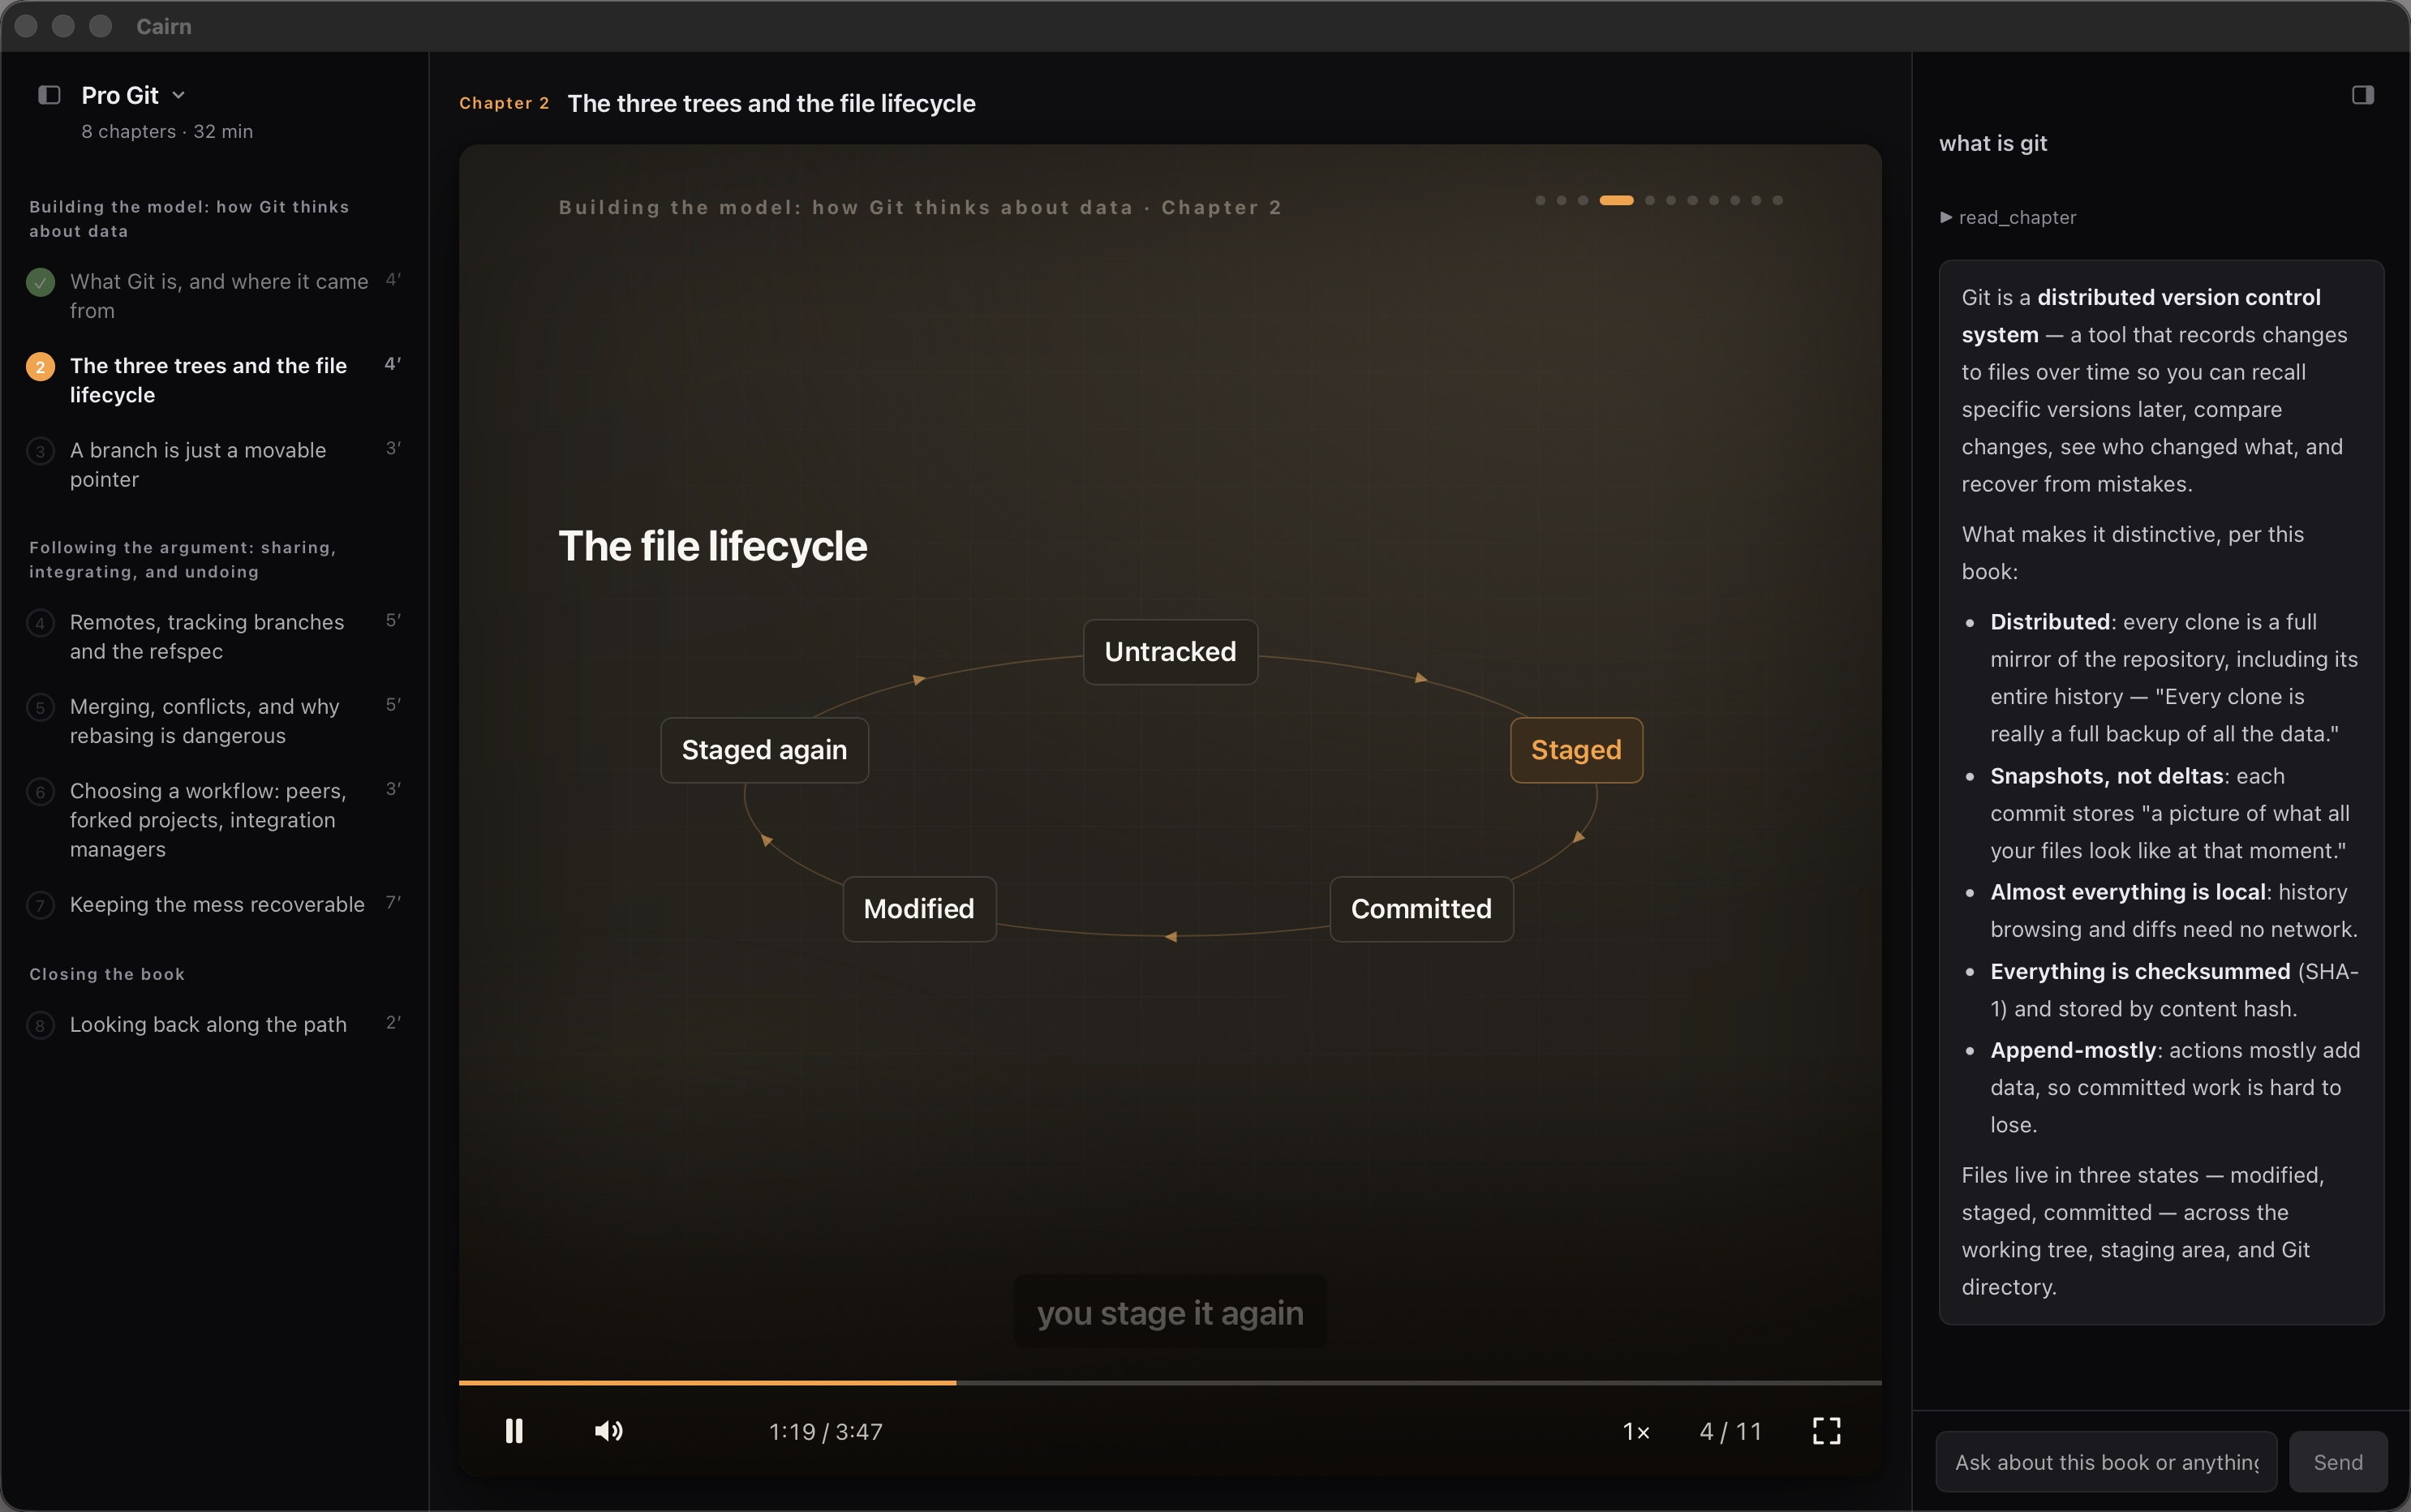The image size is (2411, 1512).
Task: Click the '4 / 11' slide counter
Action: (x=1730, y=1431)
